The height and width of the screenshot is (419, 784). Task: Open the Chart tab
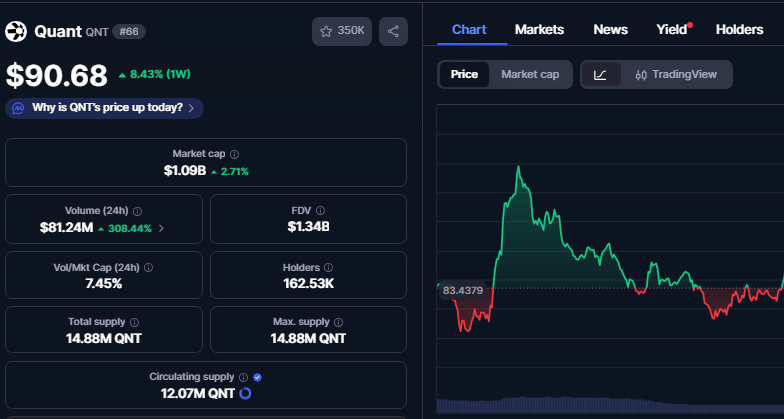[469, 30]
